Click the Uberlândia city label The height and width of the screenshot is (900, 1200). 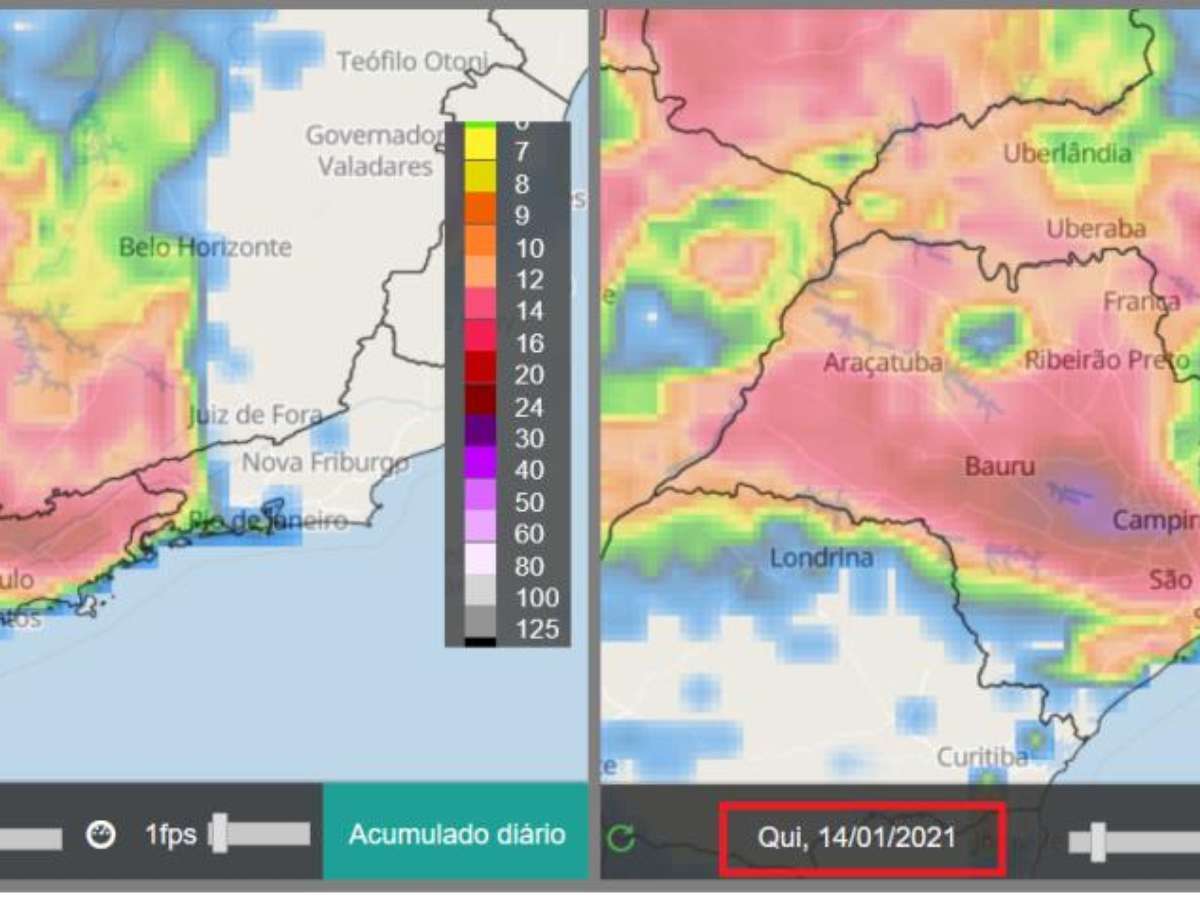click(x=1067, y=153)
